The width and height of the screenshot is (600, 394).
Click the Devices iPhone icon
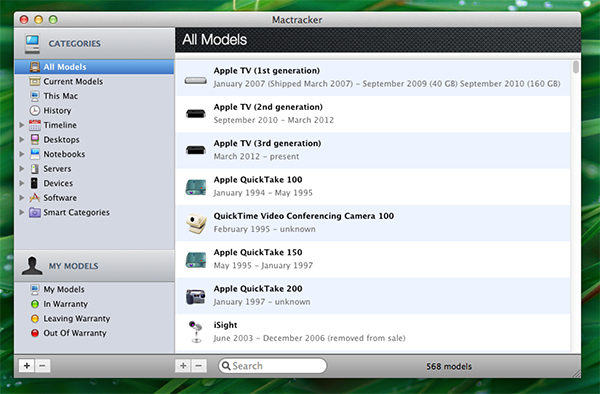coord(34,183)
